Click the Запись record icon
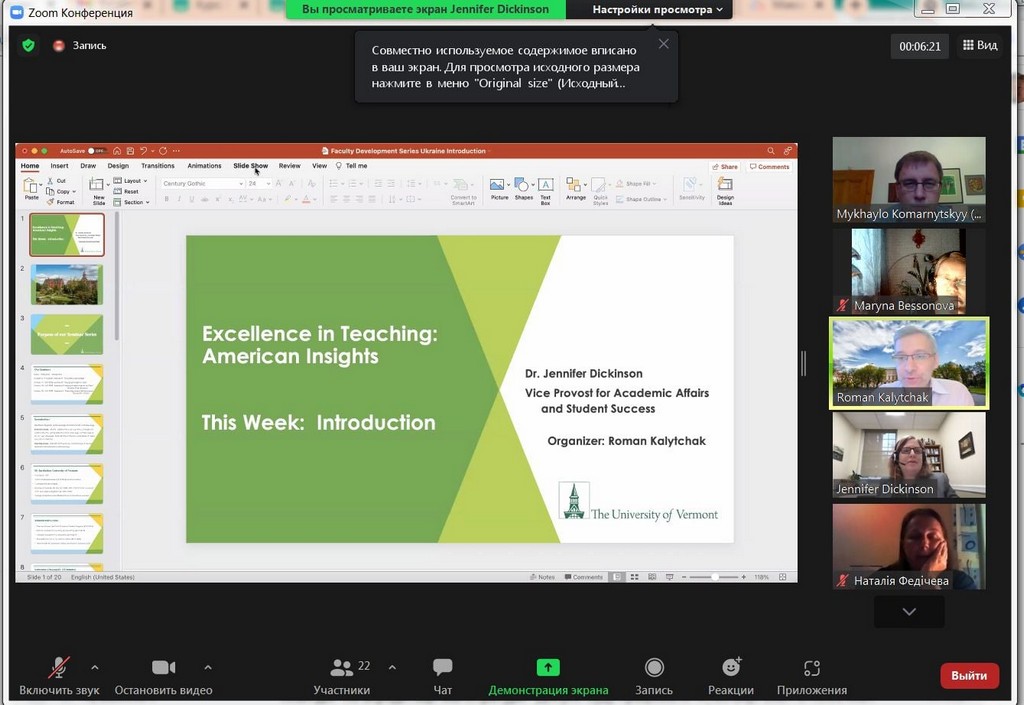This screenshot has height=705, width=1024. click(654, 675)
